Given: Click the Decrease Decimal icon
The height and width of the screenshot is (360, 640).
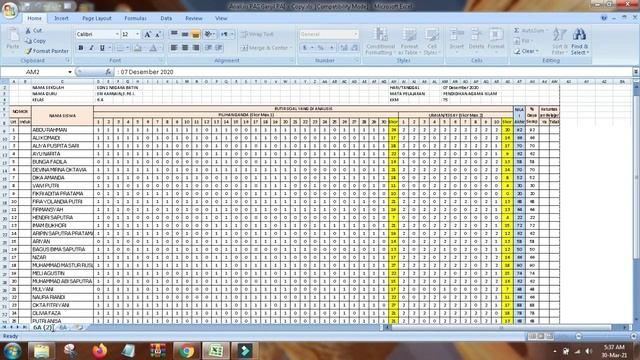Looking at the screenshot, I should pyautogui.click(x=354, y=48).
